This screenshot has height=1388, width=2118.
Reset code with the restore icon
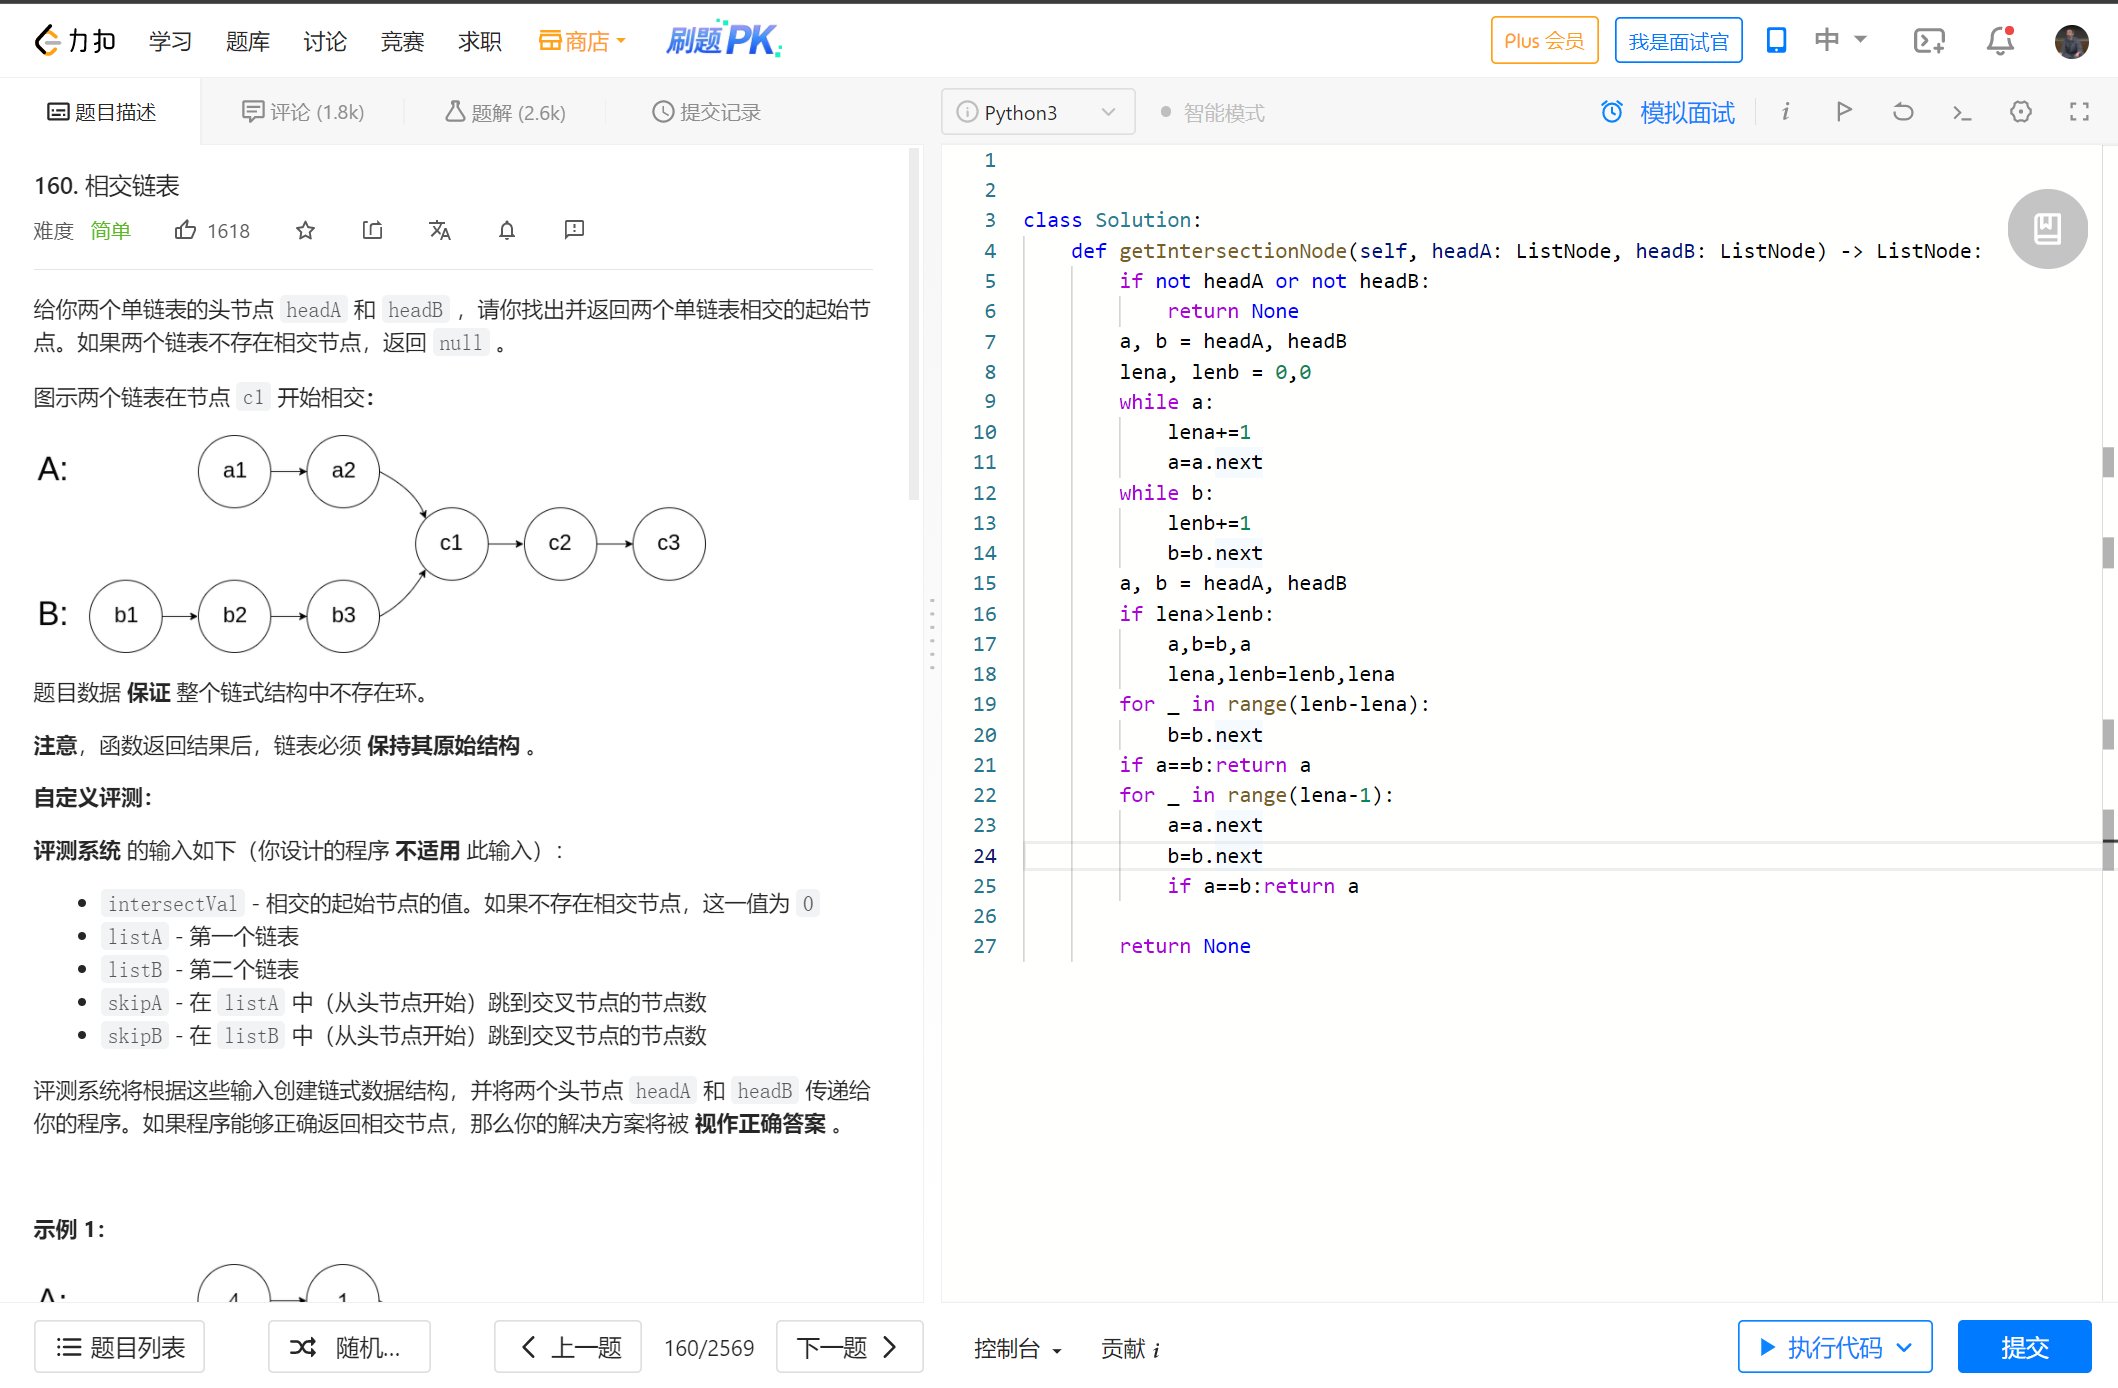[x=1903, y=112]
